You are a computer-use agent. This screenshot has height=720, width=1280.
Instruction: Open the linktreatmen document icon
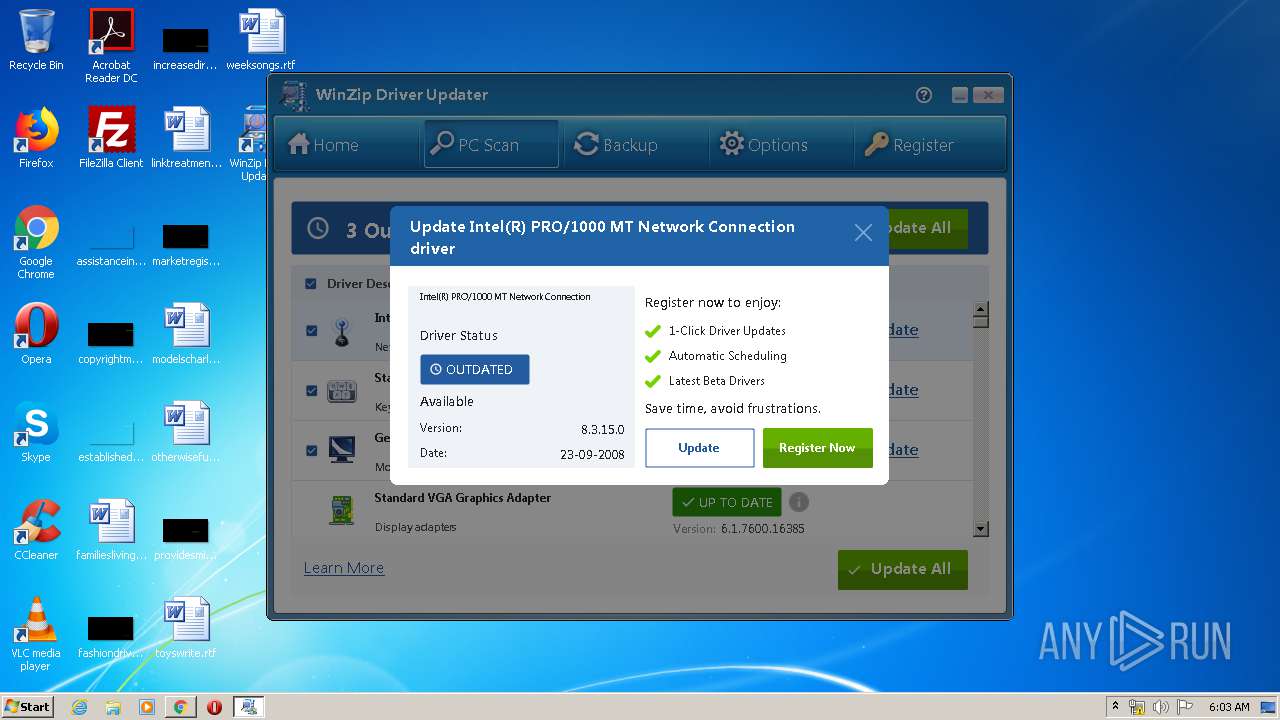coord(186,138)
